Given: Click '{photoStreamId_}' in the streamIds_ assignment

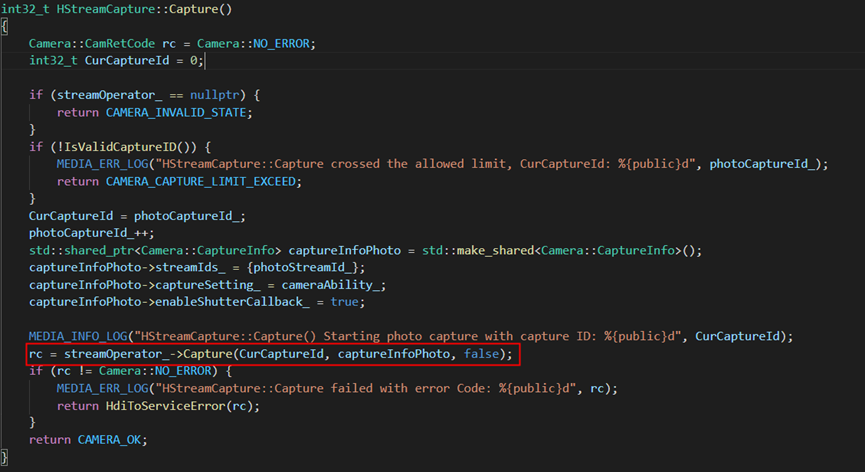Looking at the screenshot, I should (302, 267).
